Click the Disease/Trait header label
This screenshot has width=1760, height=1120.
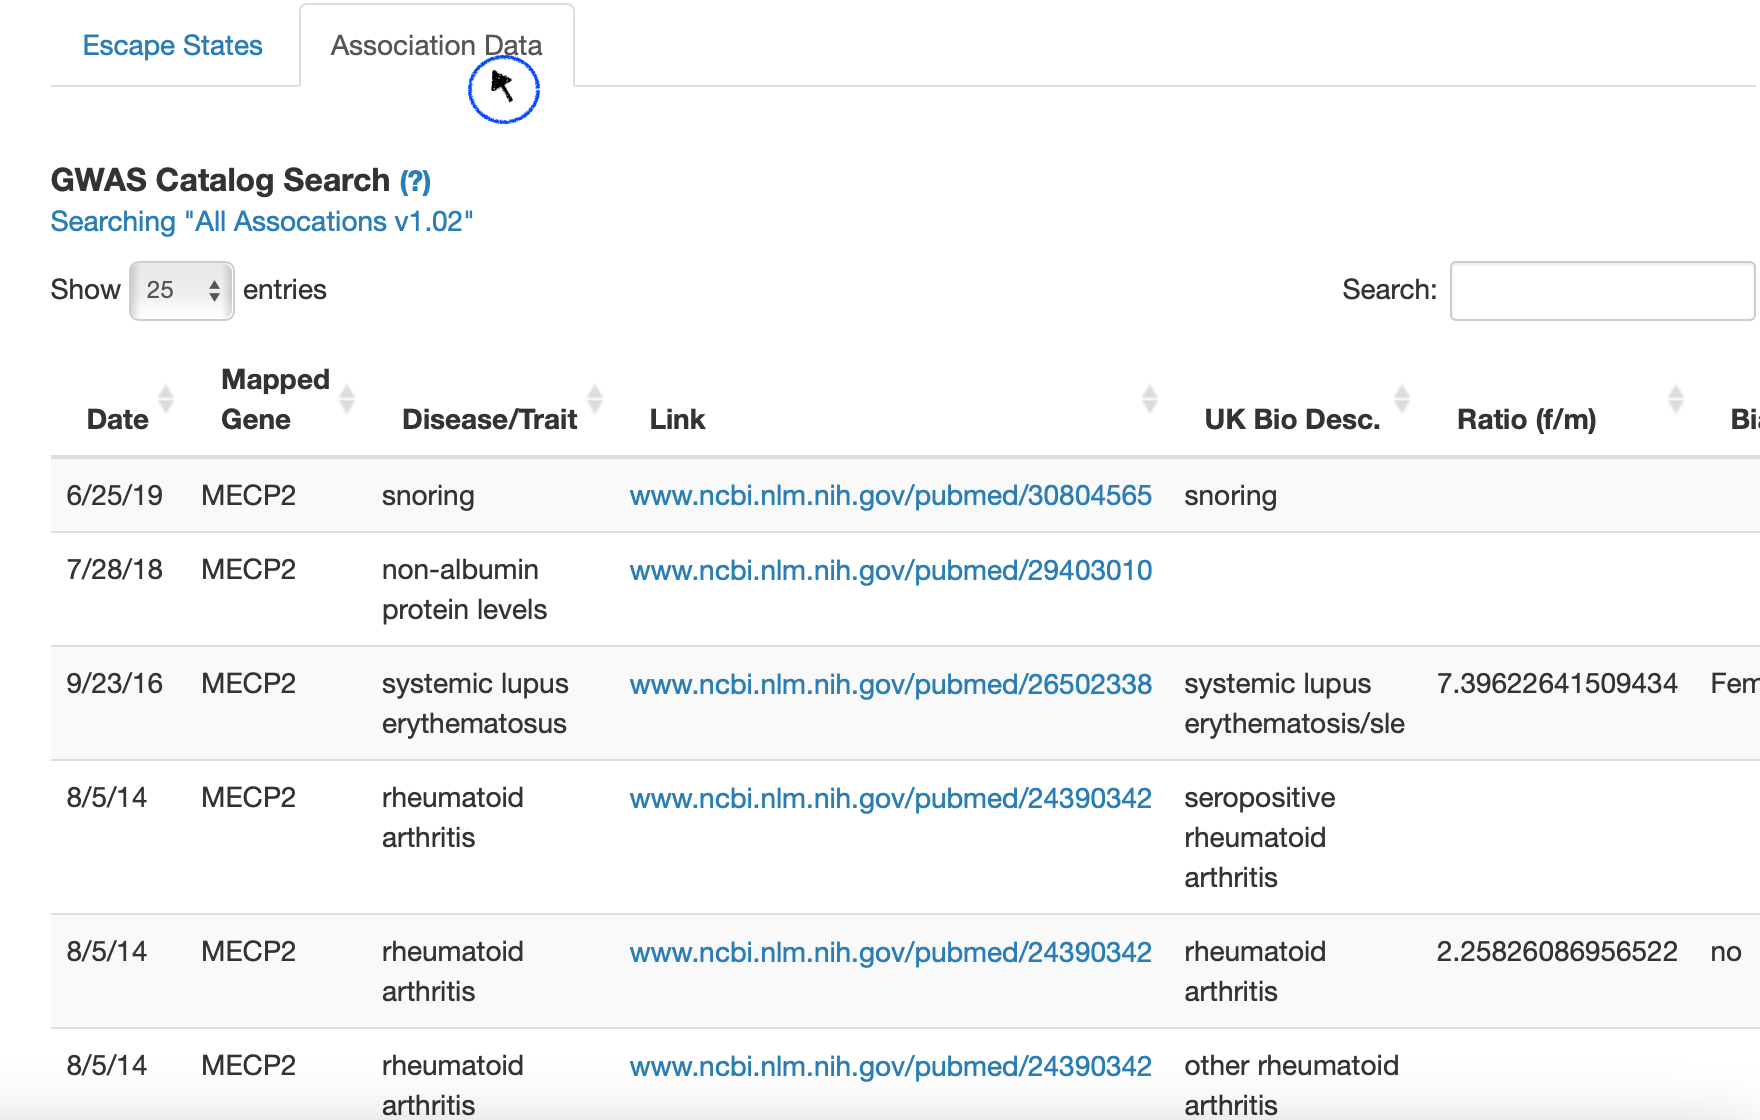tap(489, 420)
